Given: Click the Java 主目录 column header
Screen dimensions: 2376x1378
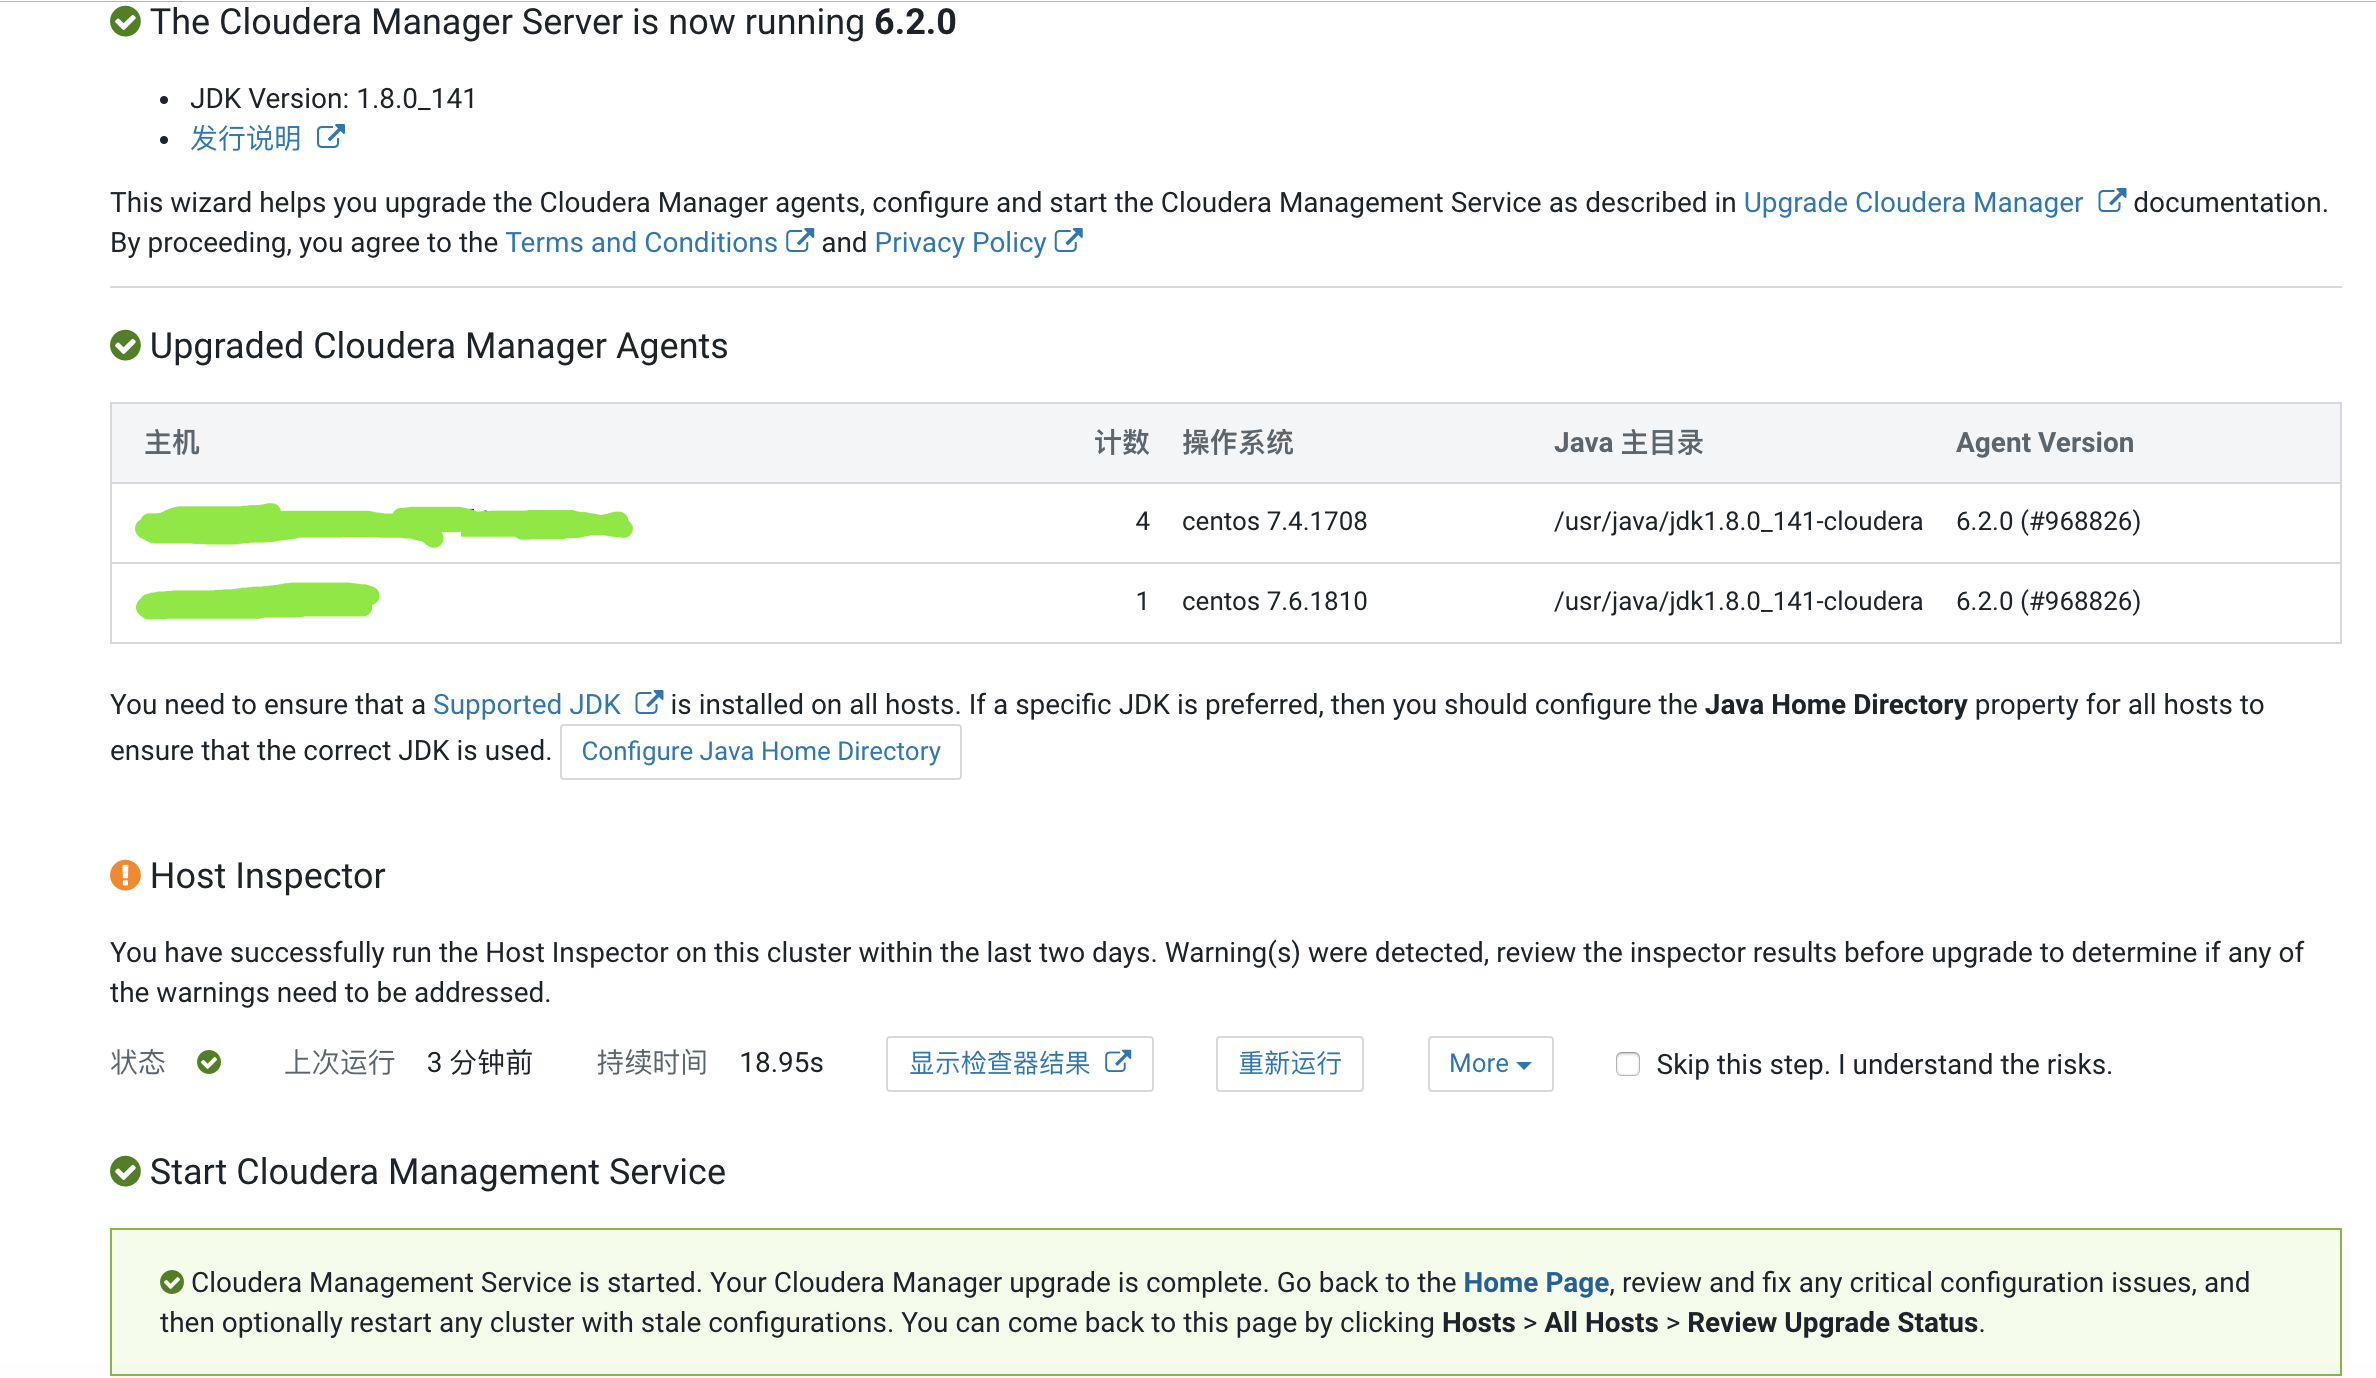Looking at the screenshot, I should coord(1629,442).
